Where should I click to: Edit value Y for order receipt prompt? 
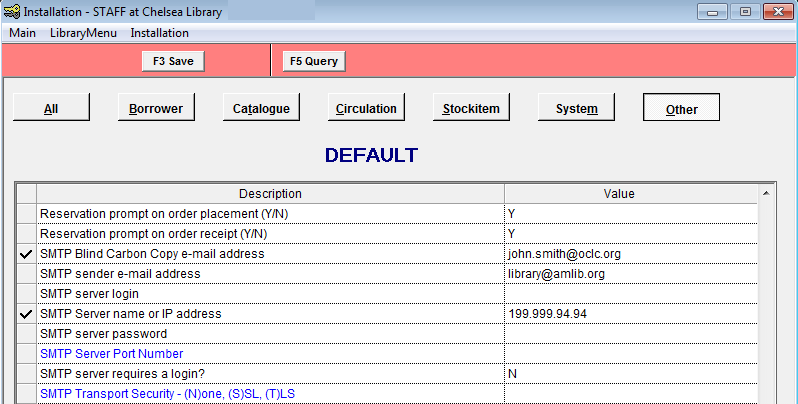[x=631, y=234]
